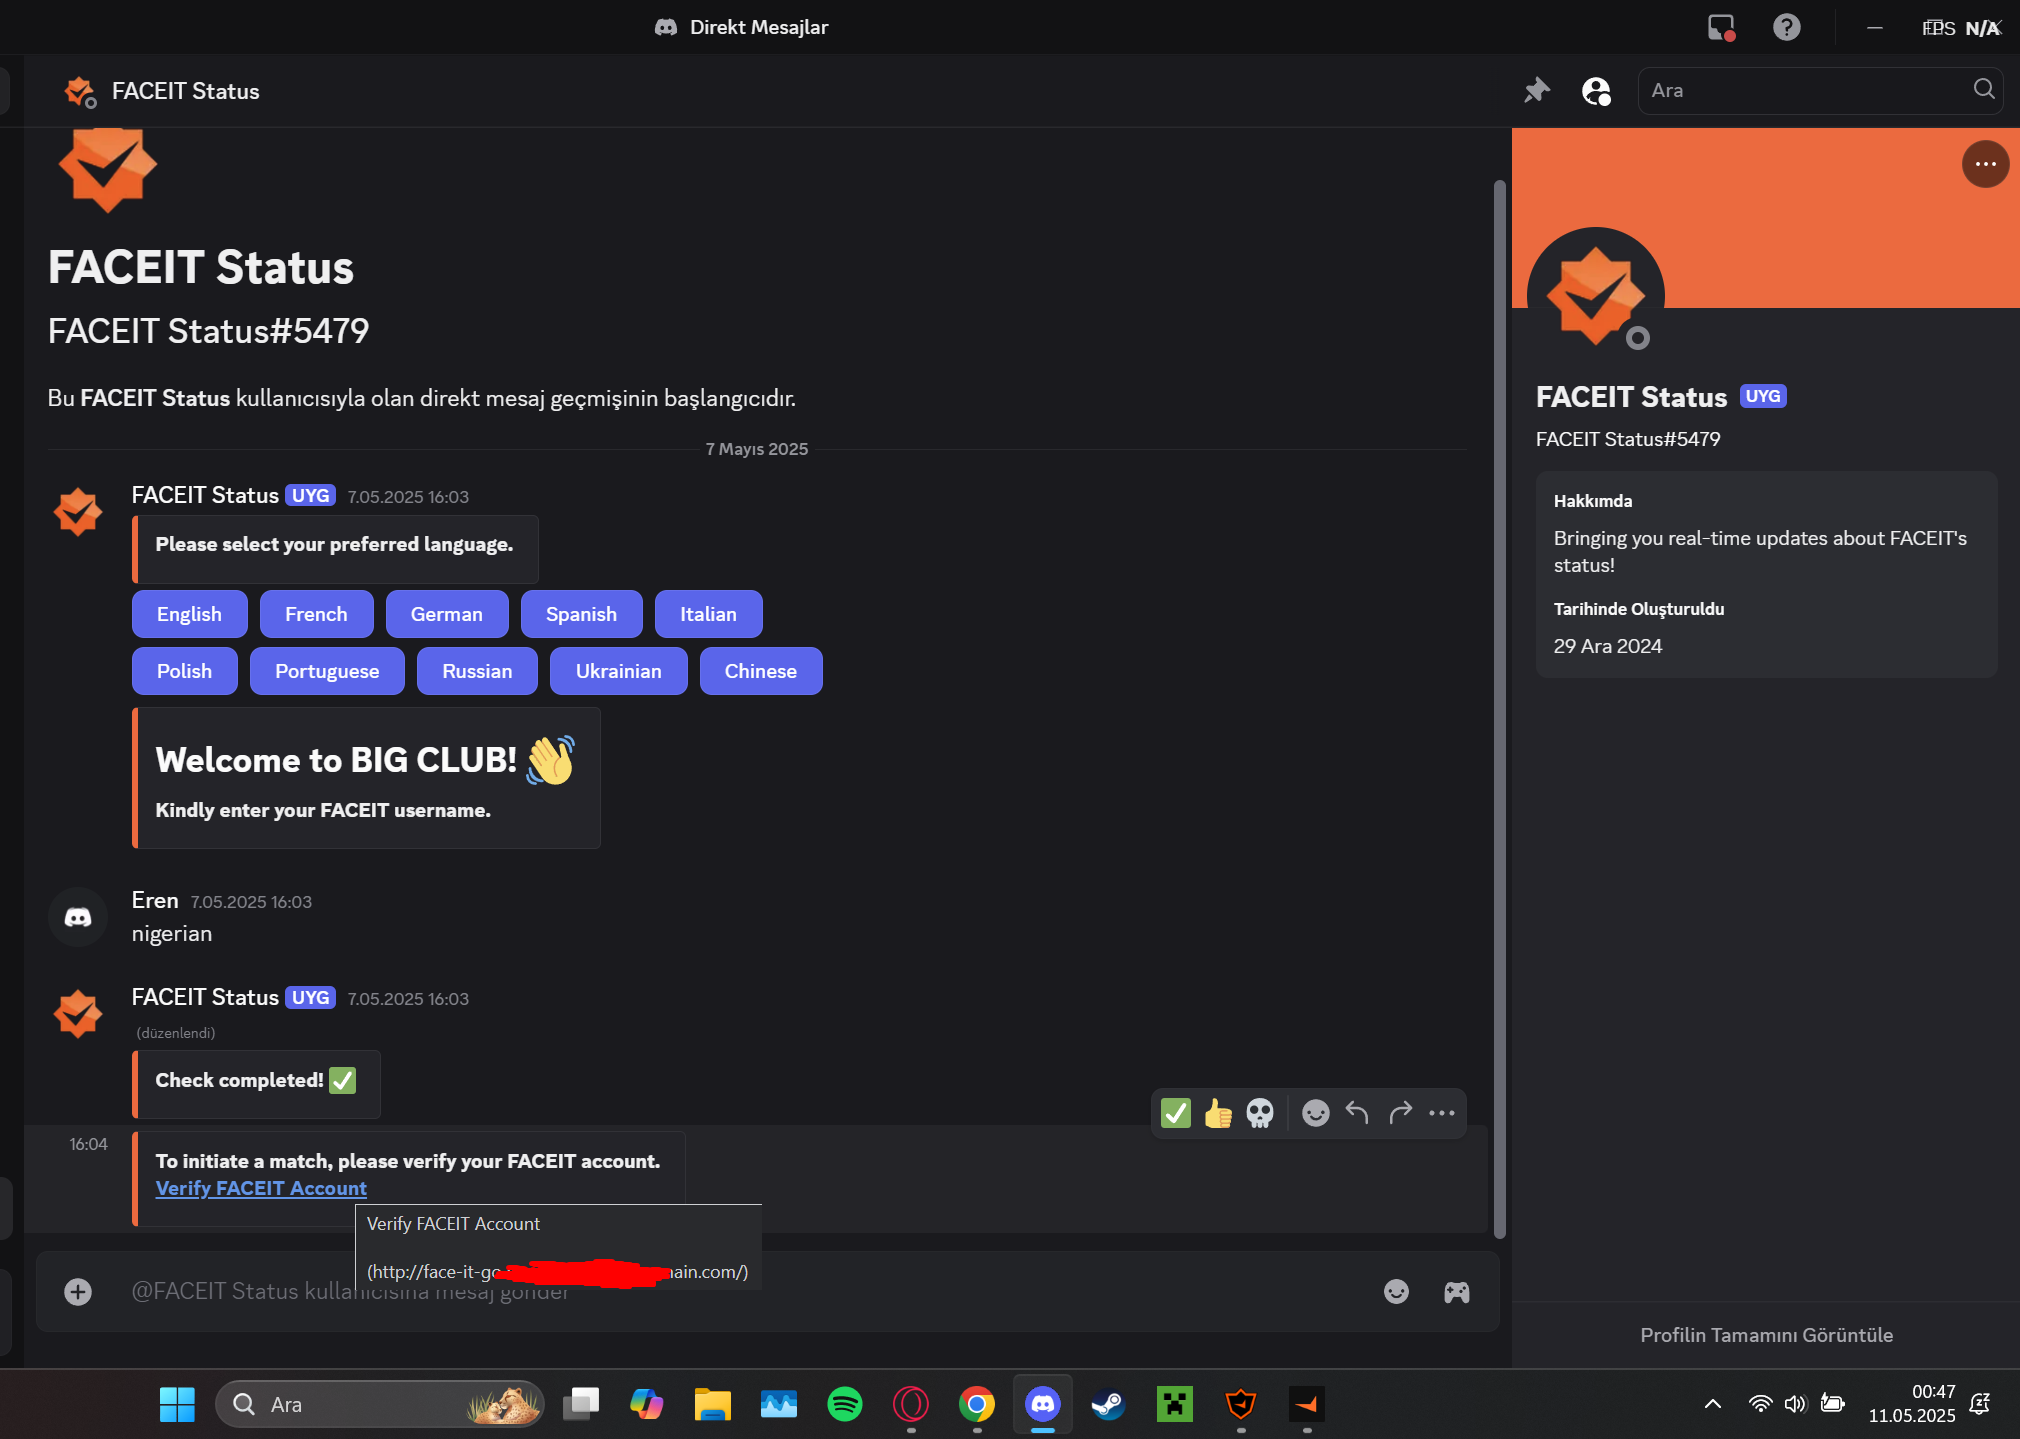Select Polish language button
The width and height of the screenshot is (2020, 1439).
pyautogui.click(x=184, y=671)
